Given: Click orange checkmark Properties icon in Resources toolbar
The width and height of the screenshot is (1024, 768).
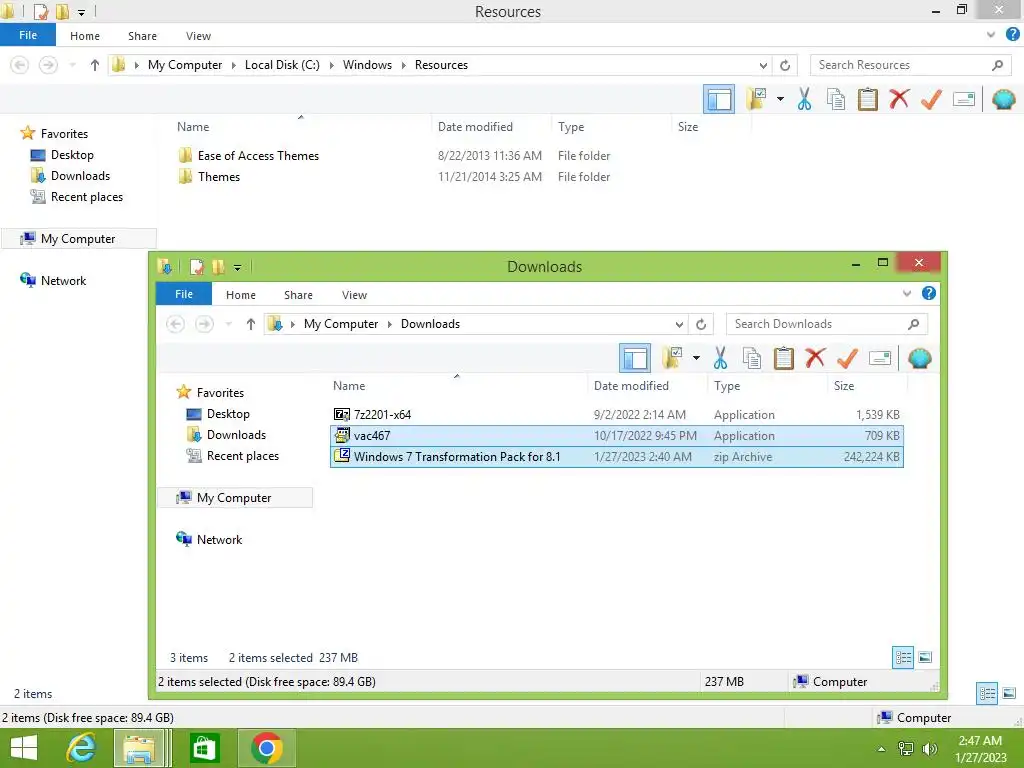Looking at the screenshot, I should 931,99.
